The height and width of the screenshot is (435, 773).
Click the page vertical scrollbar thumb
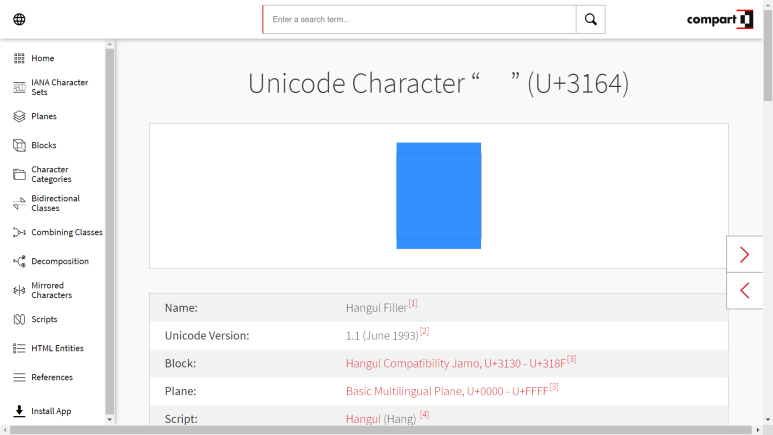768,55
